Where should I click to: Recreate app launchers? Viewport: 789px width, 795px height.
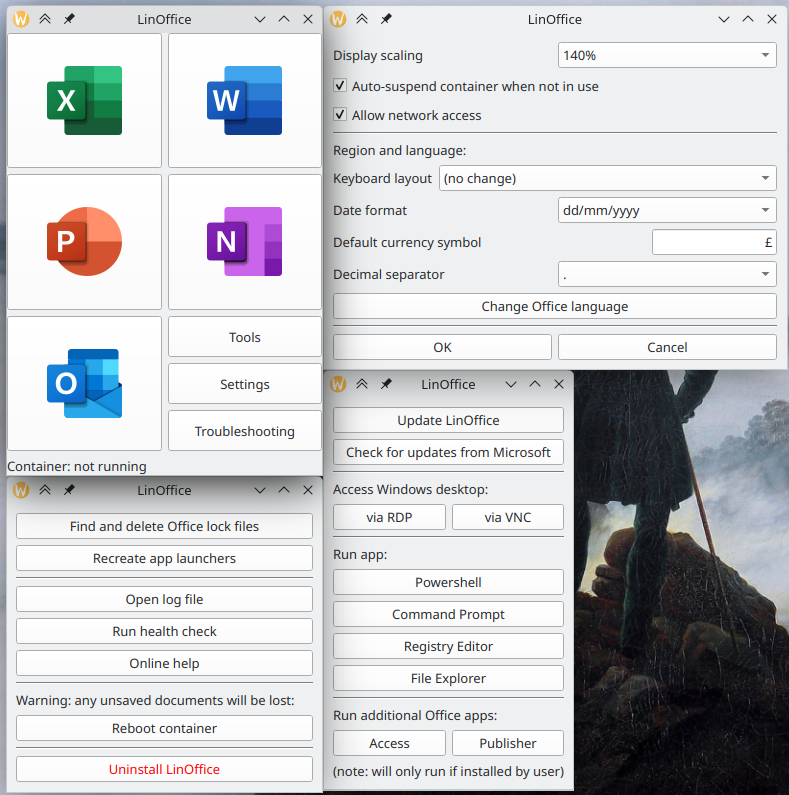tap(164, 558)
